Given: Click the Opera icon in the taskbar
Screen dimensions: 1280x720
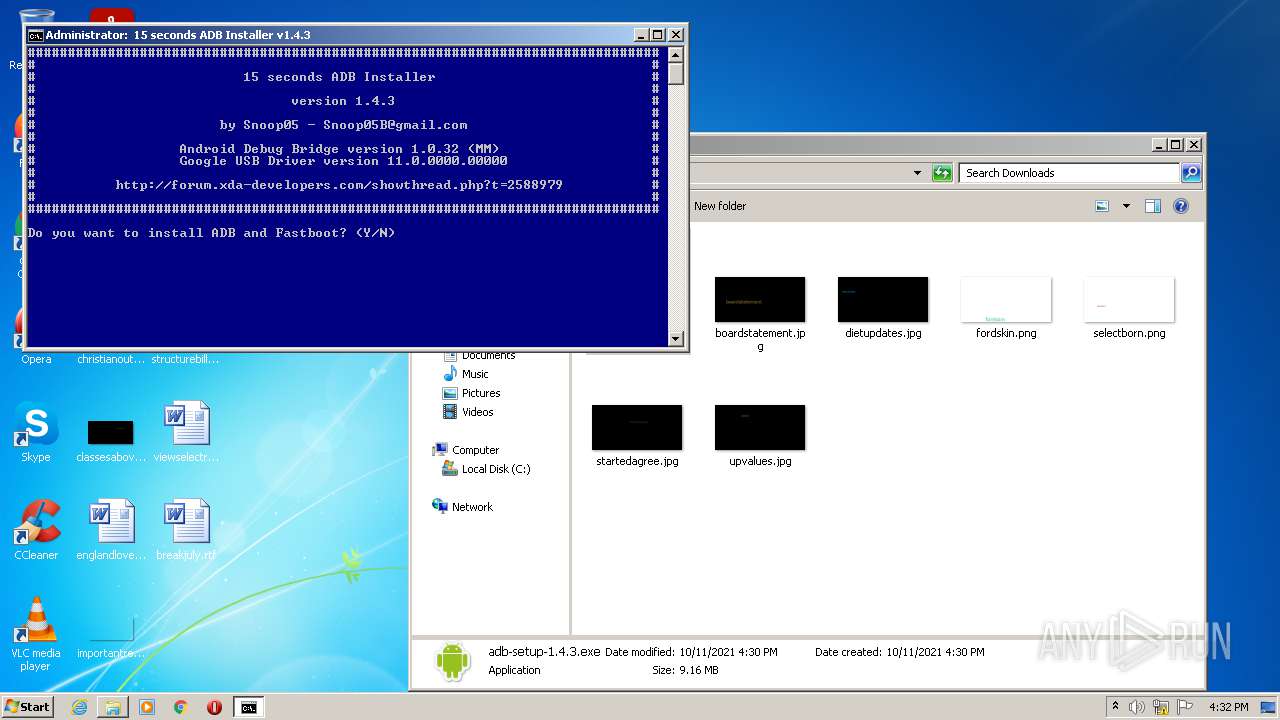Looking at the screenshot, I should point(214,707).
